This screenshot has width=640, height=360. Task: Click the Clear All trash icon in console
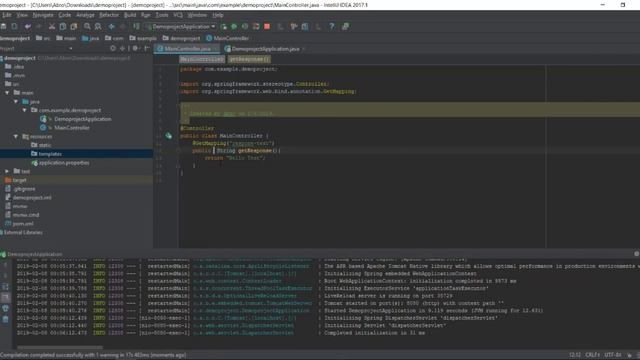coord(5,320)
